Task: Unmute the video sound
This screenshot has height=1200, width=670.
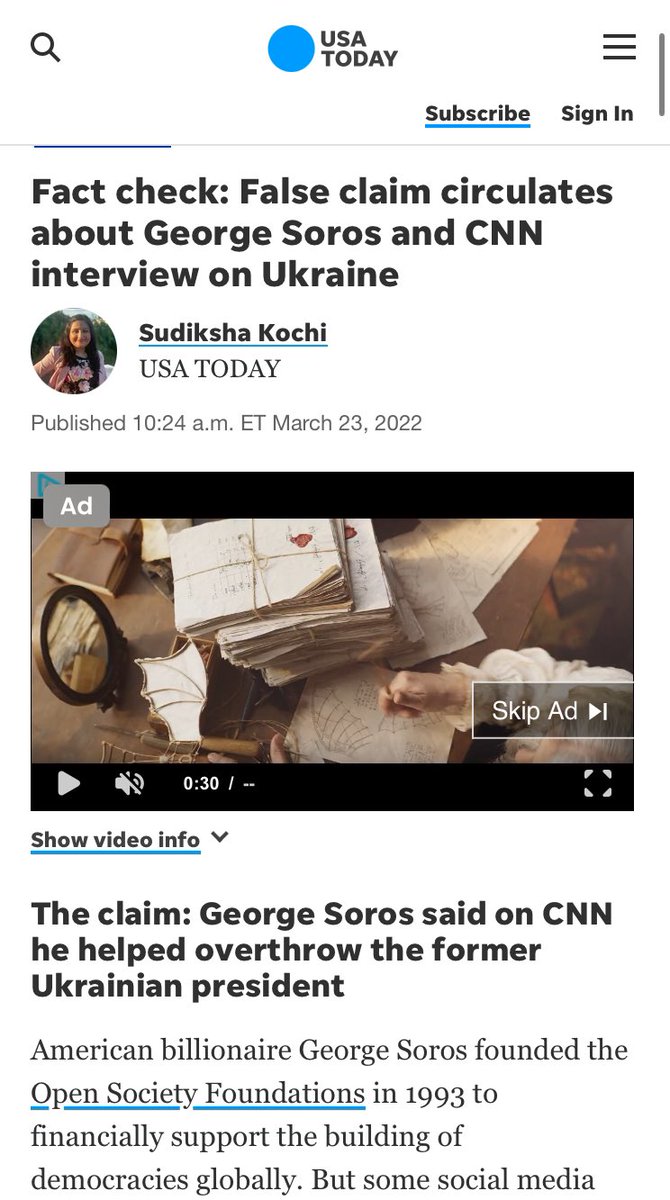Action: pos(129,783)
